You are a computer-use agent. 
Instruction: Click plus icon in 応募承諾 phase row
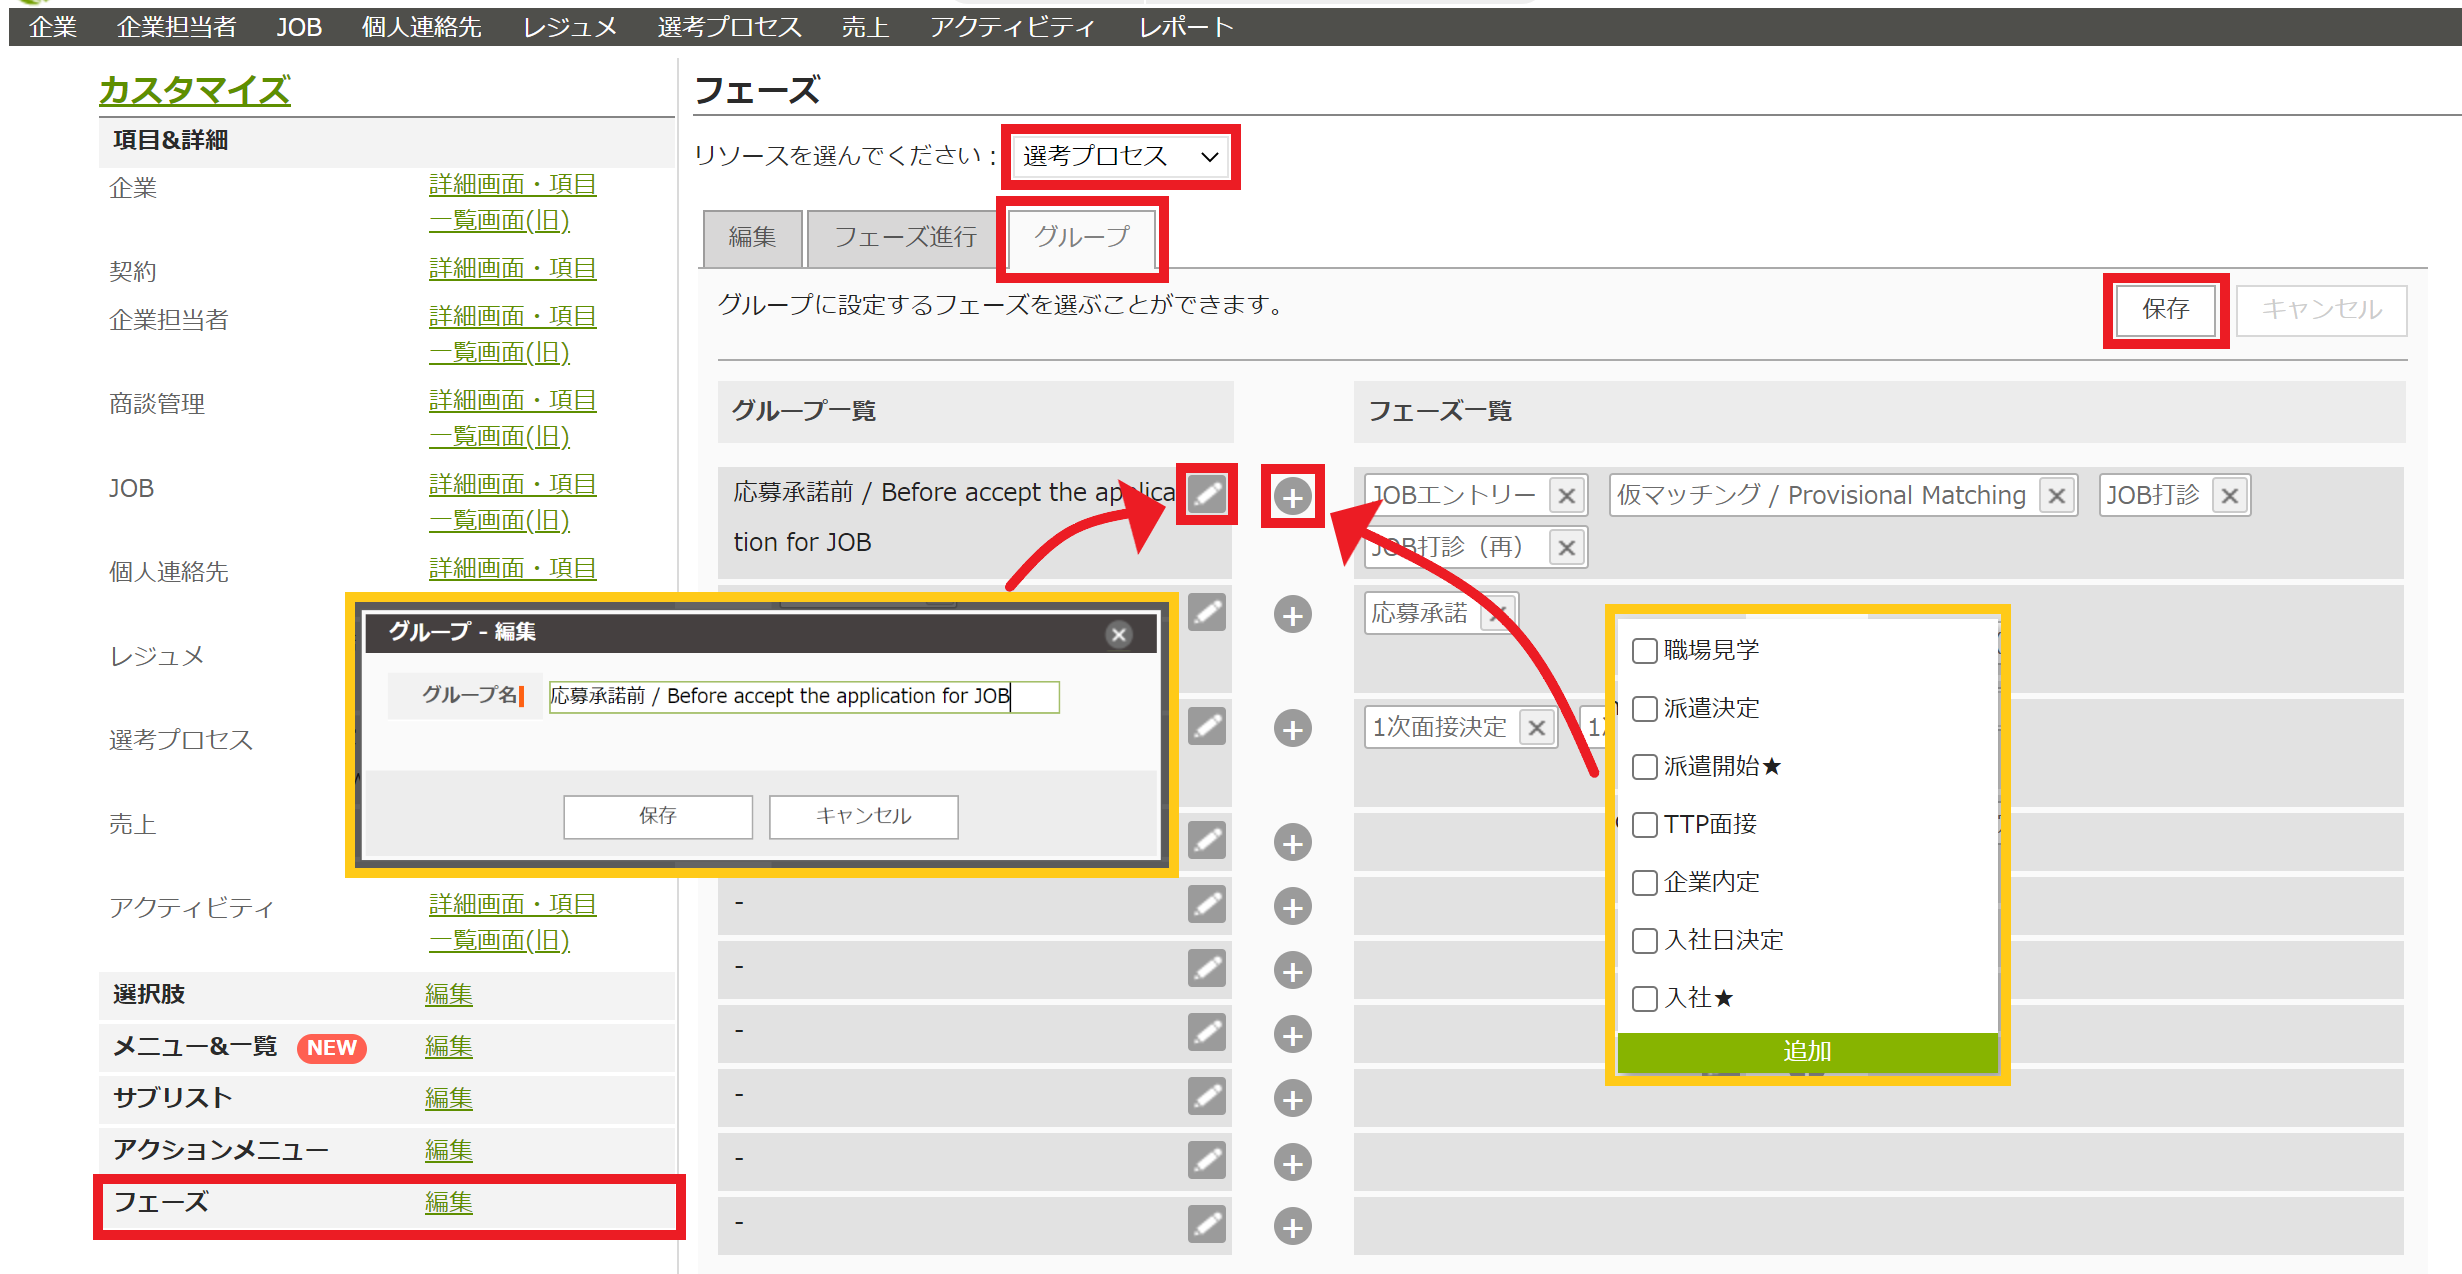(x=1292, y=614)
